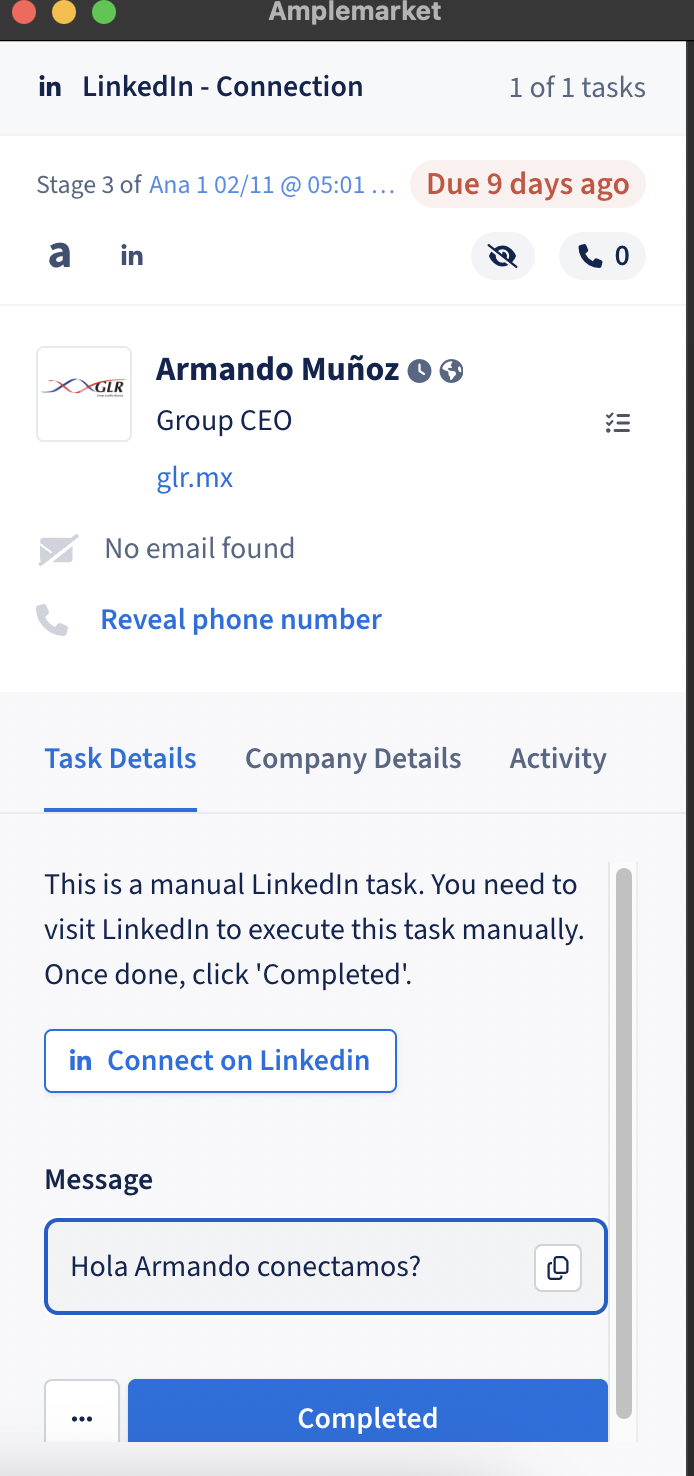Click the Connect on Linkedin button
The width and height of the screenshot is (694, 1476).
pos(220,1061)
